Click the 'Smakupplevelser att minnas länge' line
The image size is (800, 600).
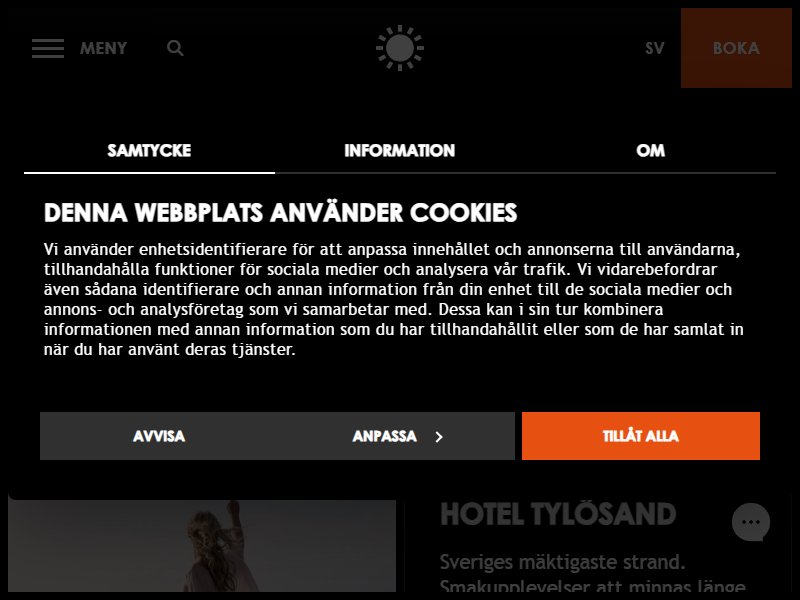[x=592, y=586]
